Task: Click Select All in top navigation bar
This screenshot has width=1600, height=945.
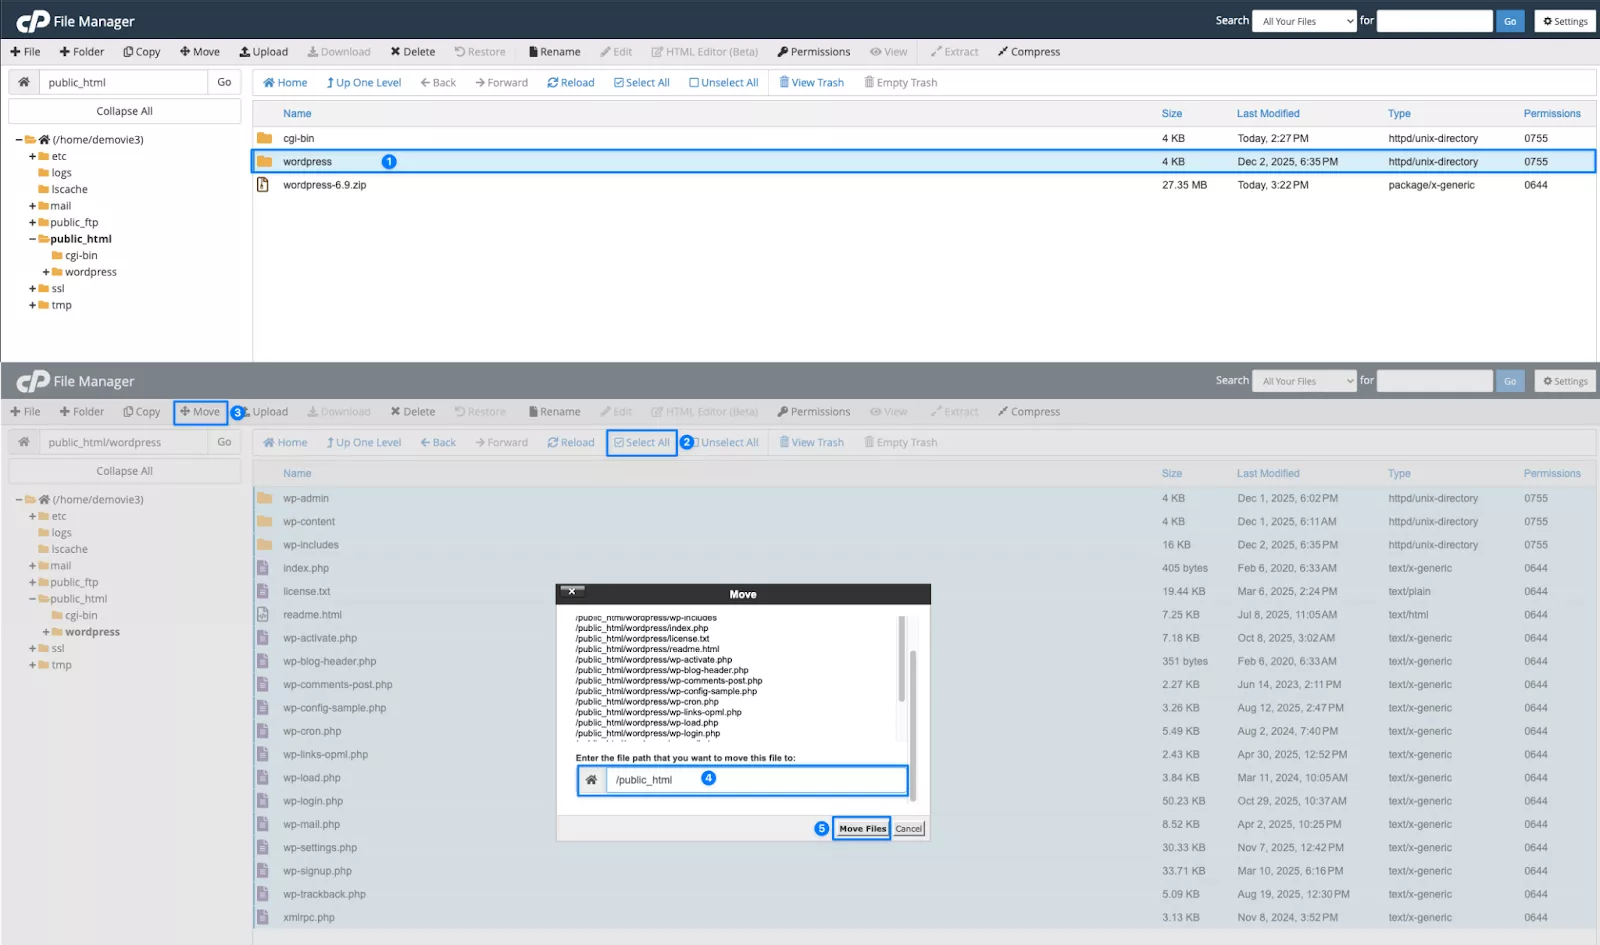Action: [641, 83]
